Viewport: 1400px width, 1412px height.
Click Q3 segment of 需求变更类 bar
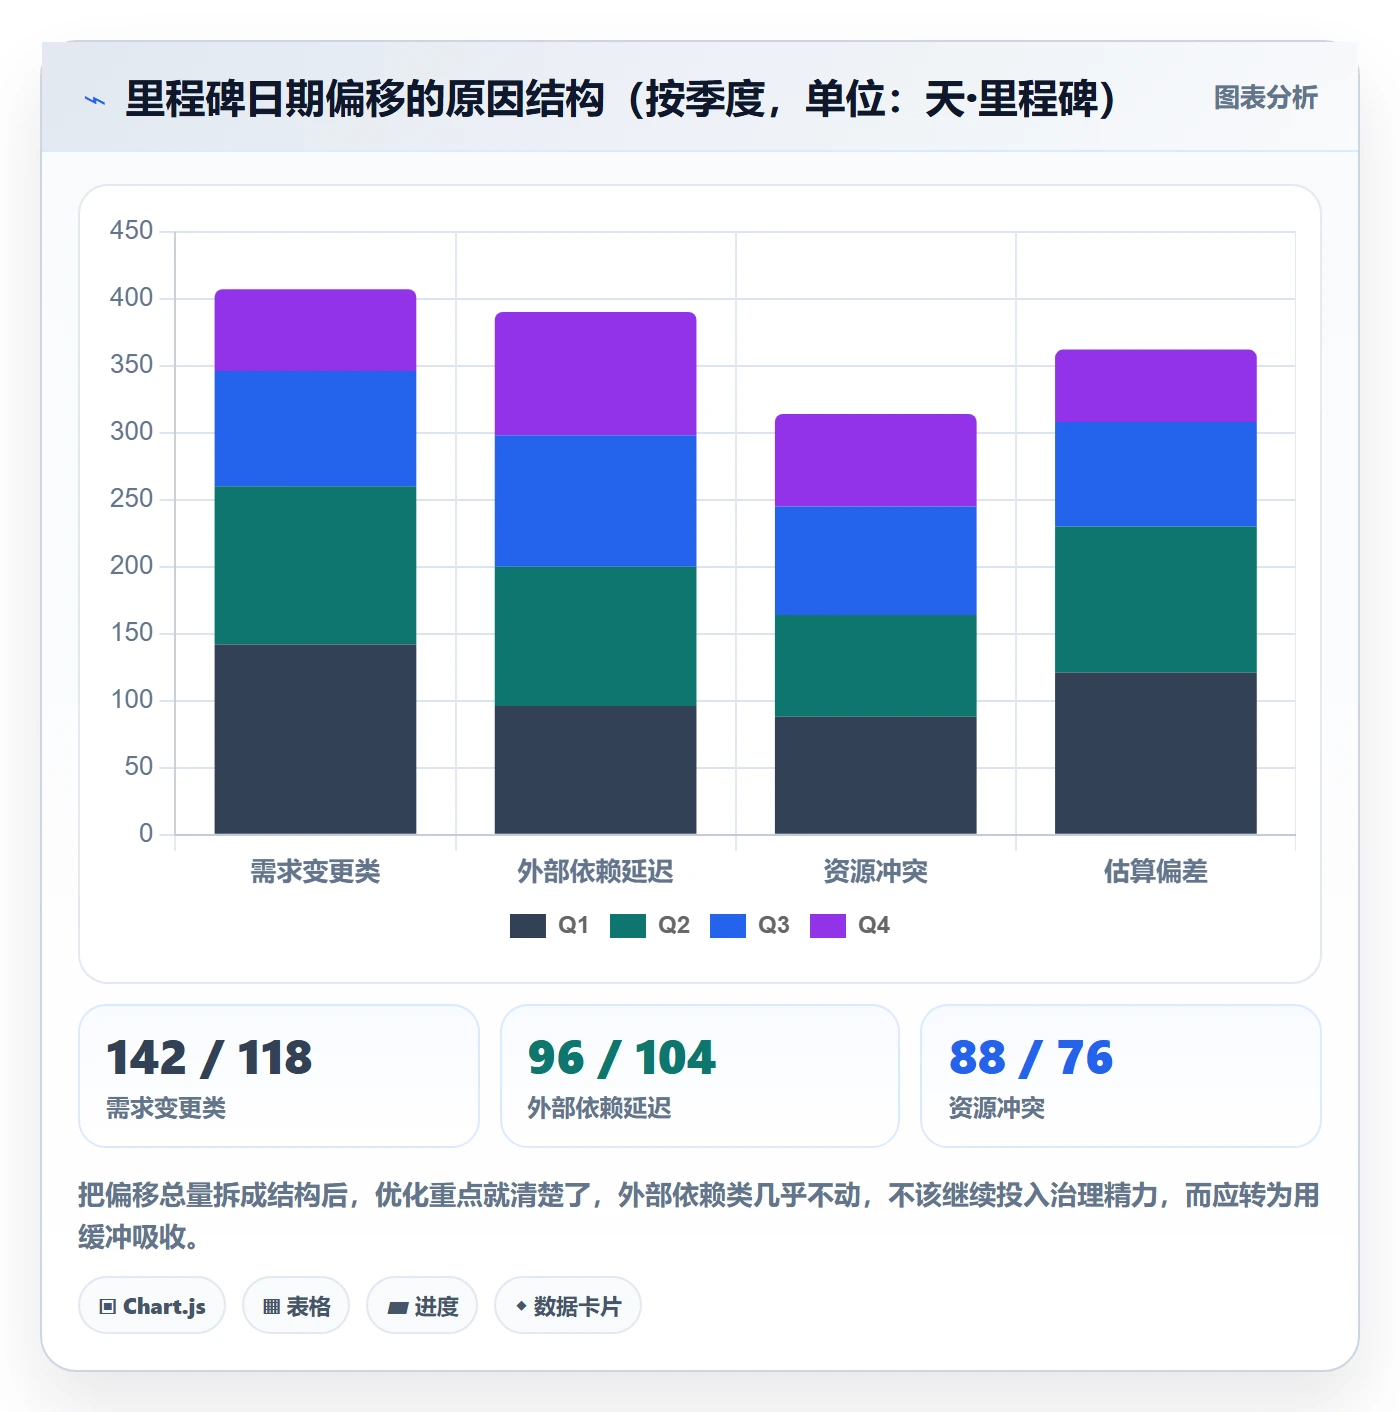click(315, 429)
